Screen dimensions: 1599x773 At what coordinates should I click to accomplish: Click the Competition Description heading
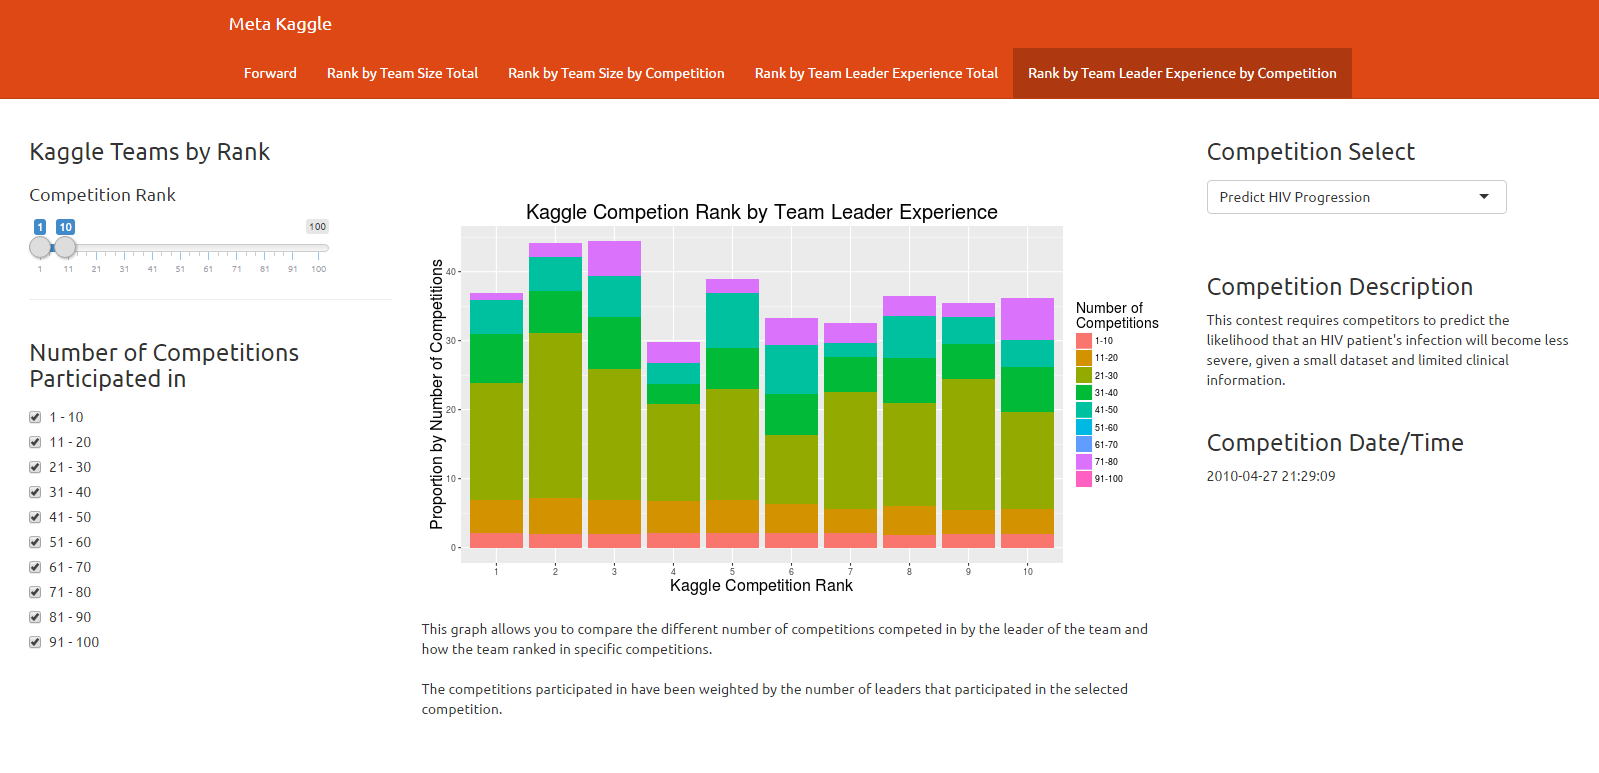[x=1339, y=287]
